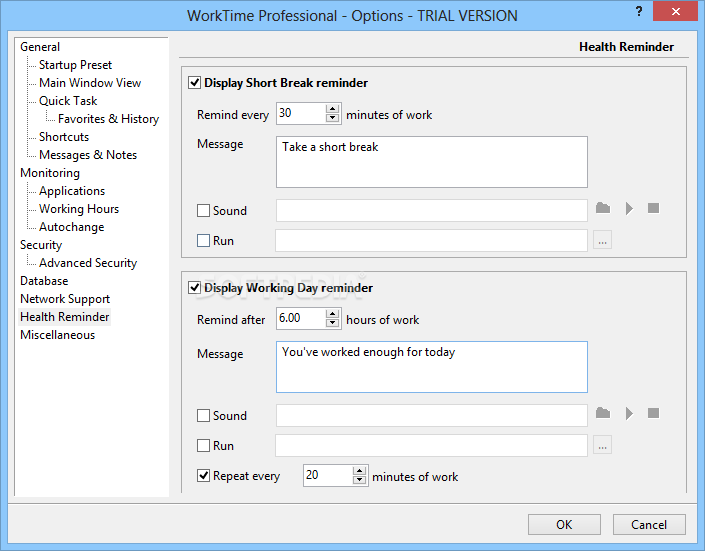Select Security category

click(41, 245)
